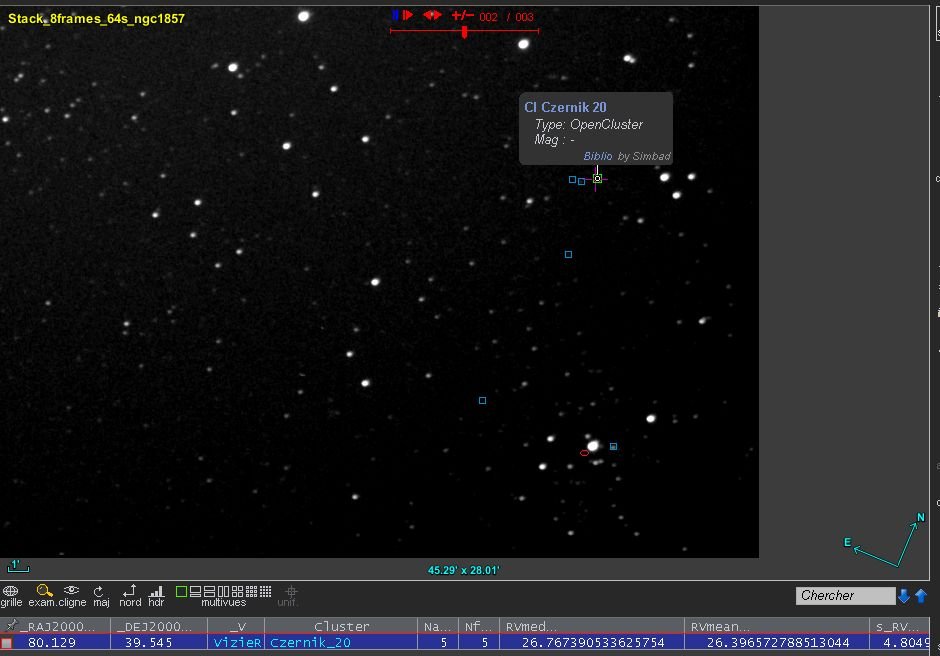Click the RVmed column header
The height and width of the screenshot is (656, 940).
530,626
